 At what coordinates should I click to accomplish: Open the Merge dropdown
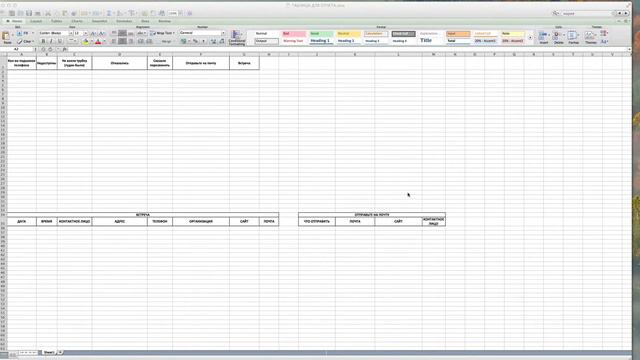coord(167,41)
